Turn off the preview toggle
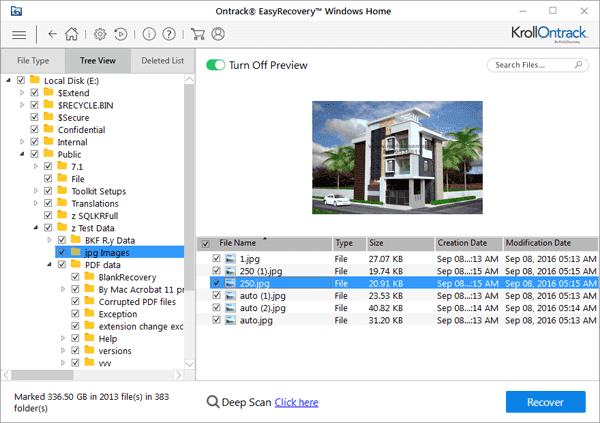Viewport: 600px width, 423px height. (x=215, y=65)
